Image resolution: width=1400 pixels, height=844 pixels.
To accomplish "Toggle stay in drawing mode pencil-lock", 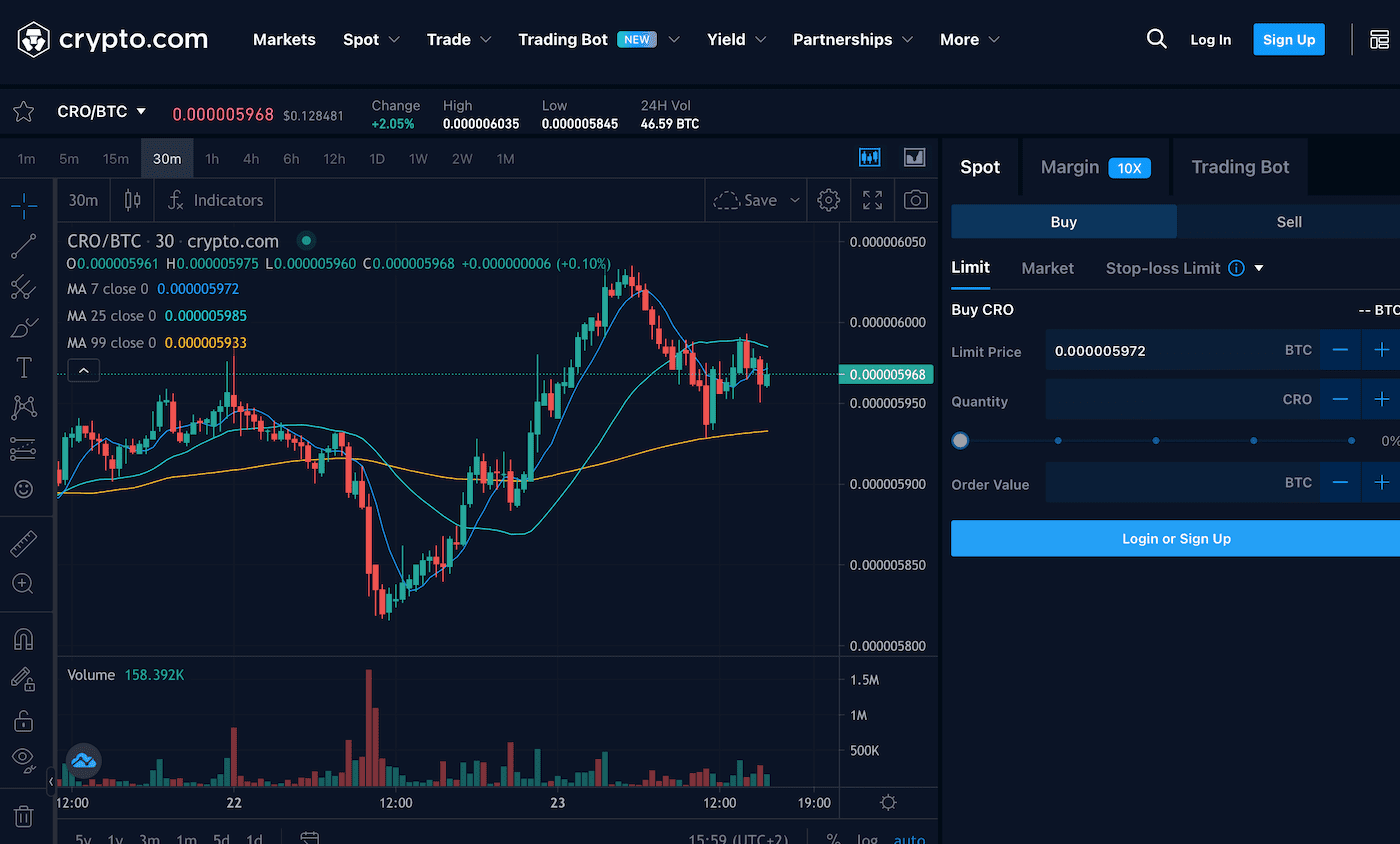I will pos(24,680).
